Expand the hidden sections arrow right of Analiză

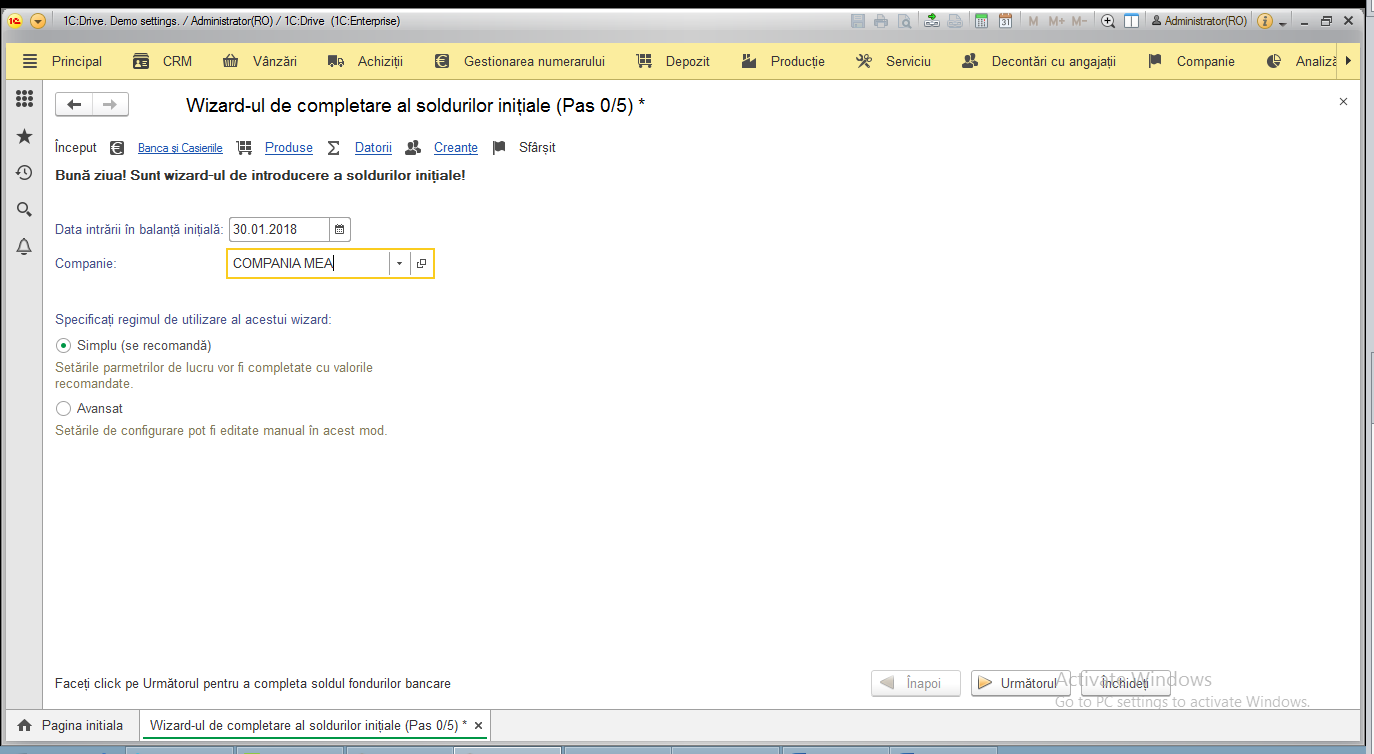click(1348, 61)
